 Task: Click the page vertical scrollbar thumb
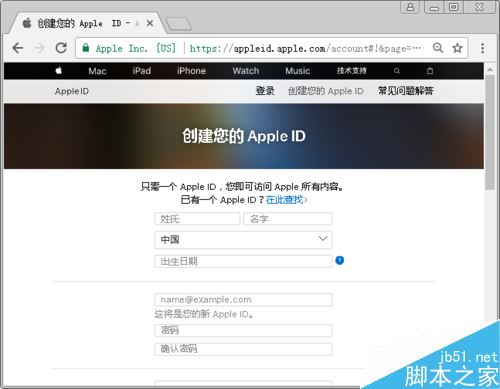click(490, 132)
